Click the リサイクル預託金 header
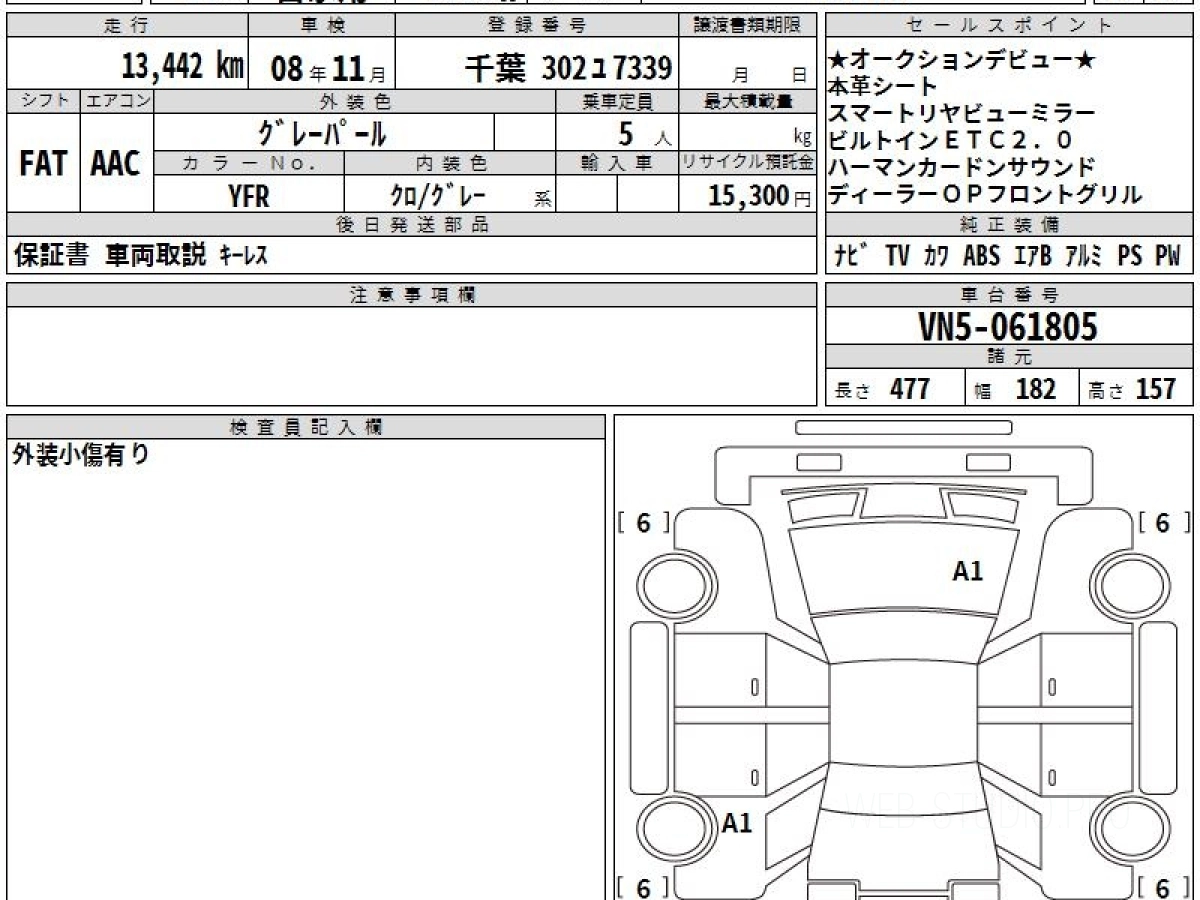1200x900 pixels. [x=748, y=164]
